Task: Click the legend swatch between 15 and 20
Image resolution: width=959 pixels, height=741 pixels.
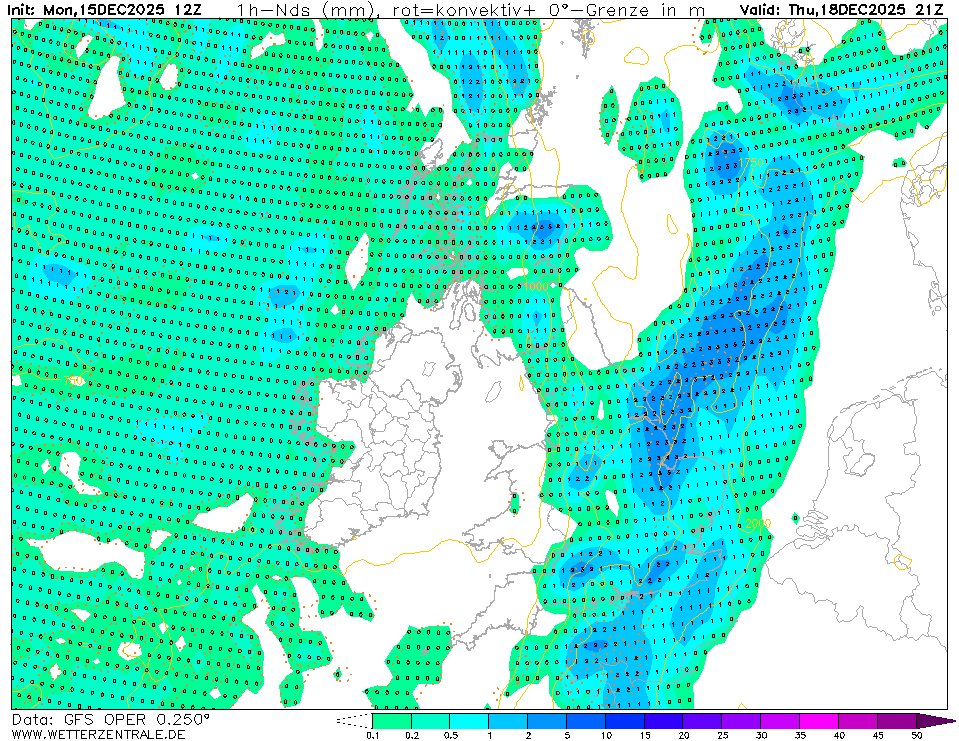Action: tap(664, 720)
